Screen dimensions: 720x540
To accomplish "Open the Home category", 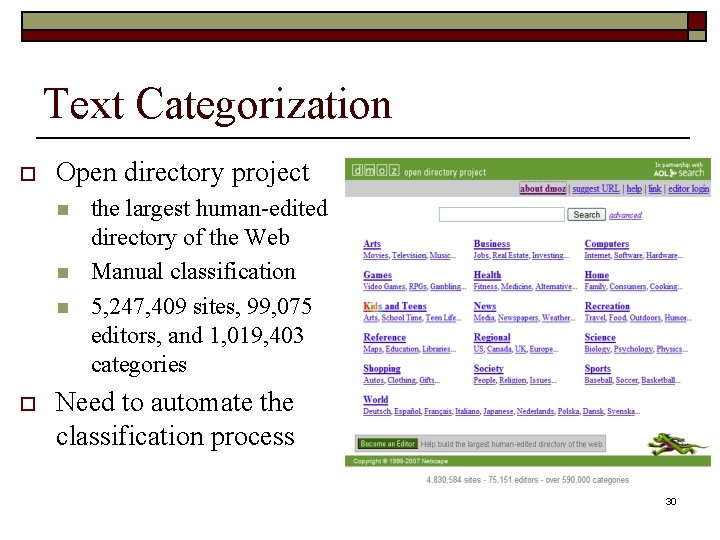I will point(596,275).
